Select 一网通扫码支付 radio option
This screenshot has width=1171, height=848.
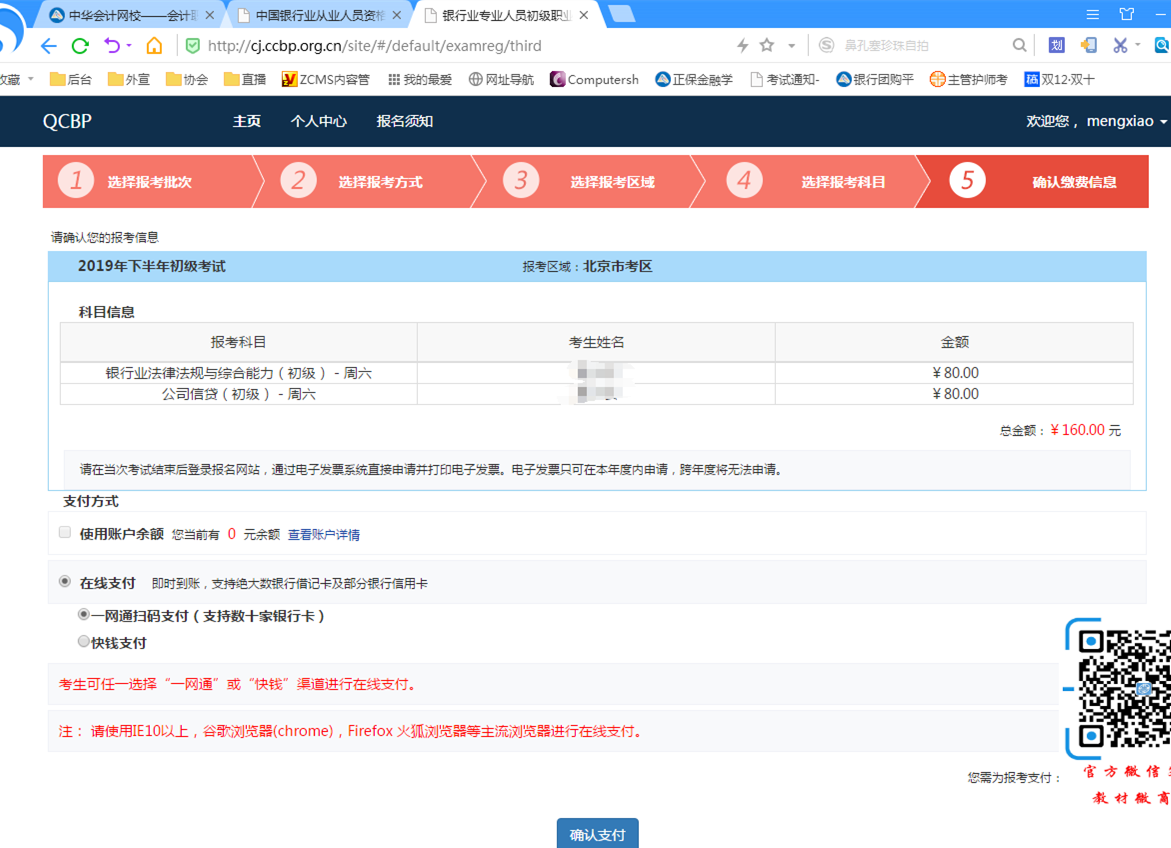[x=84, y=615]
